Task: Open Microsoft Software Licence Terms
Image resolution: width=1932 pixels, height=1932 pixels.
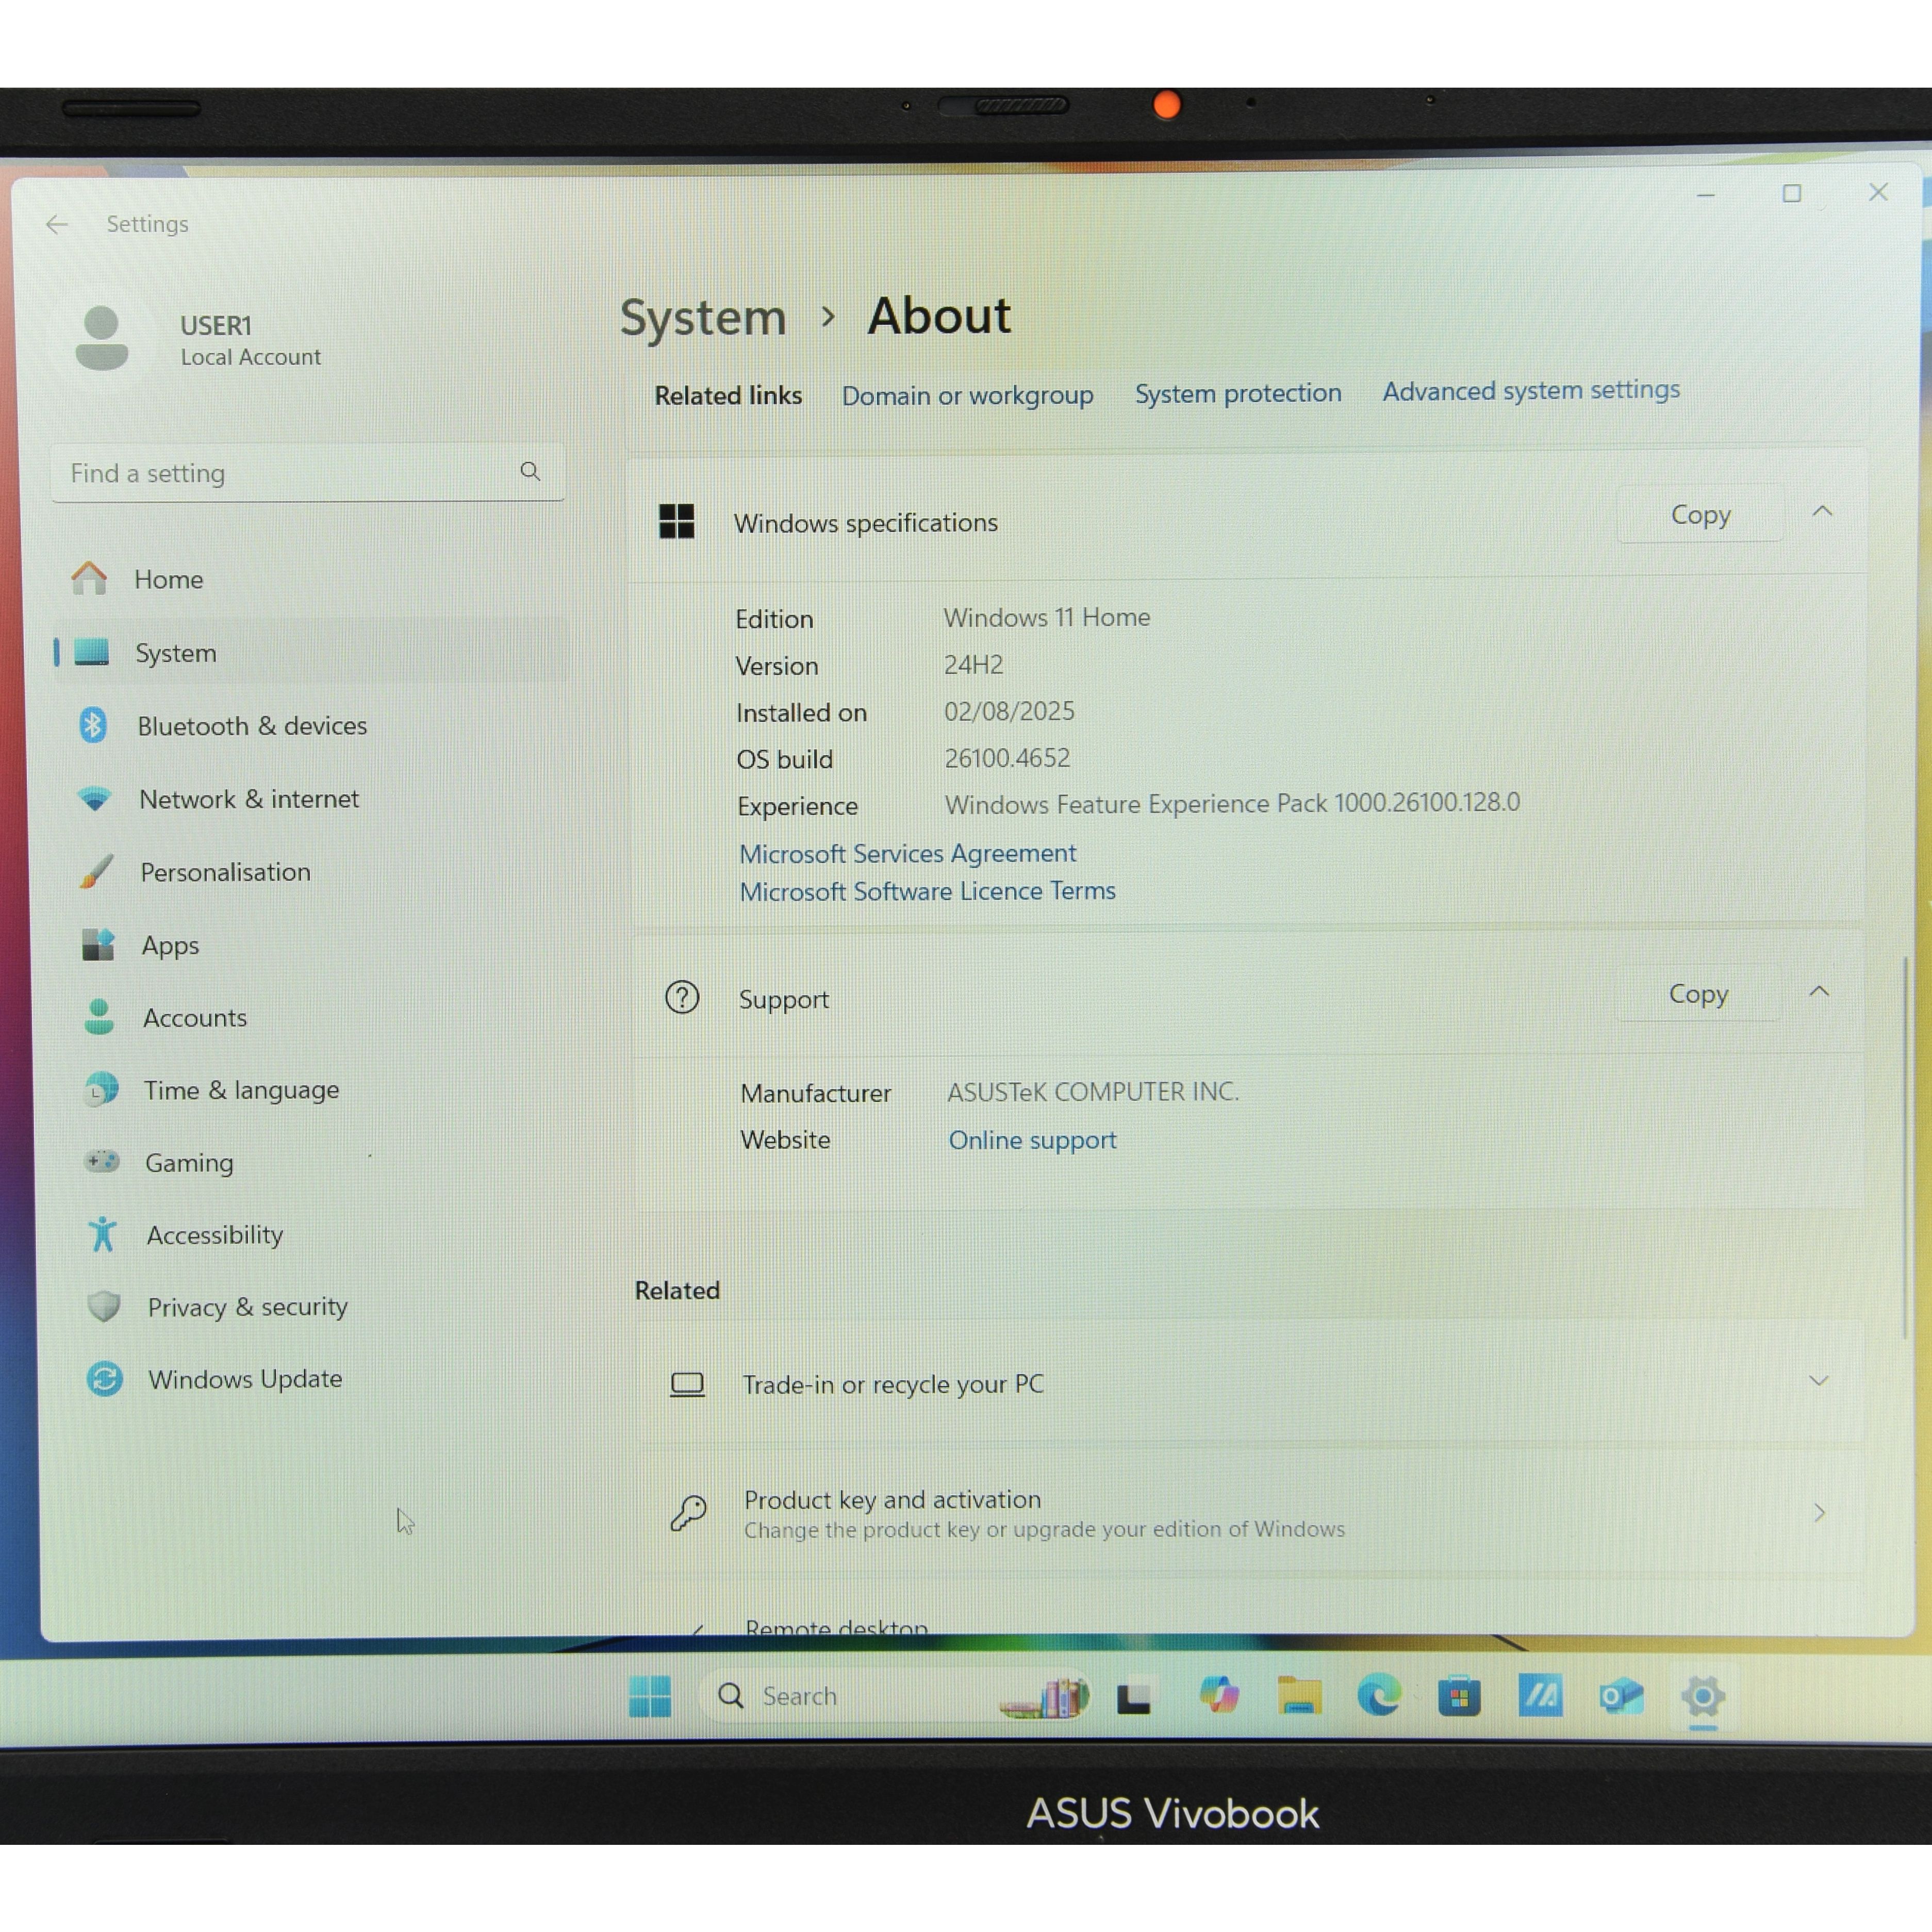Action: pos(927,891)
